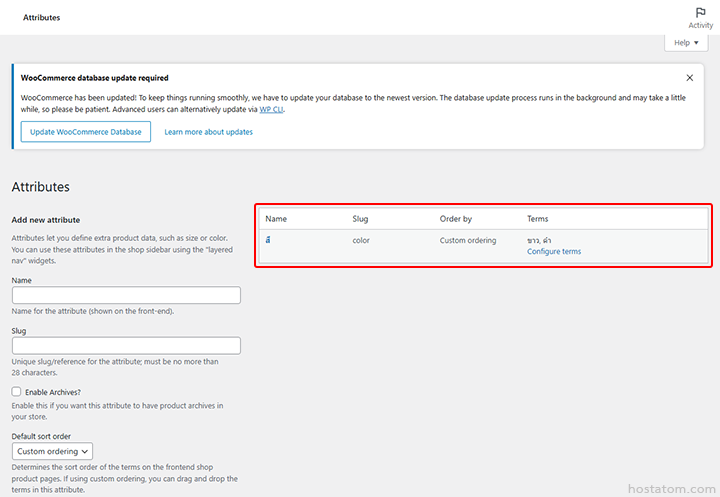720x497 pixels.
Task: Follow the WP CLI link
Action: 271,109
